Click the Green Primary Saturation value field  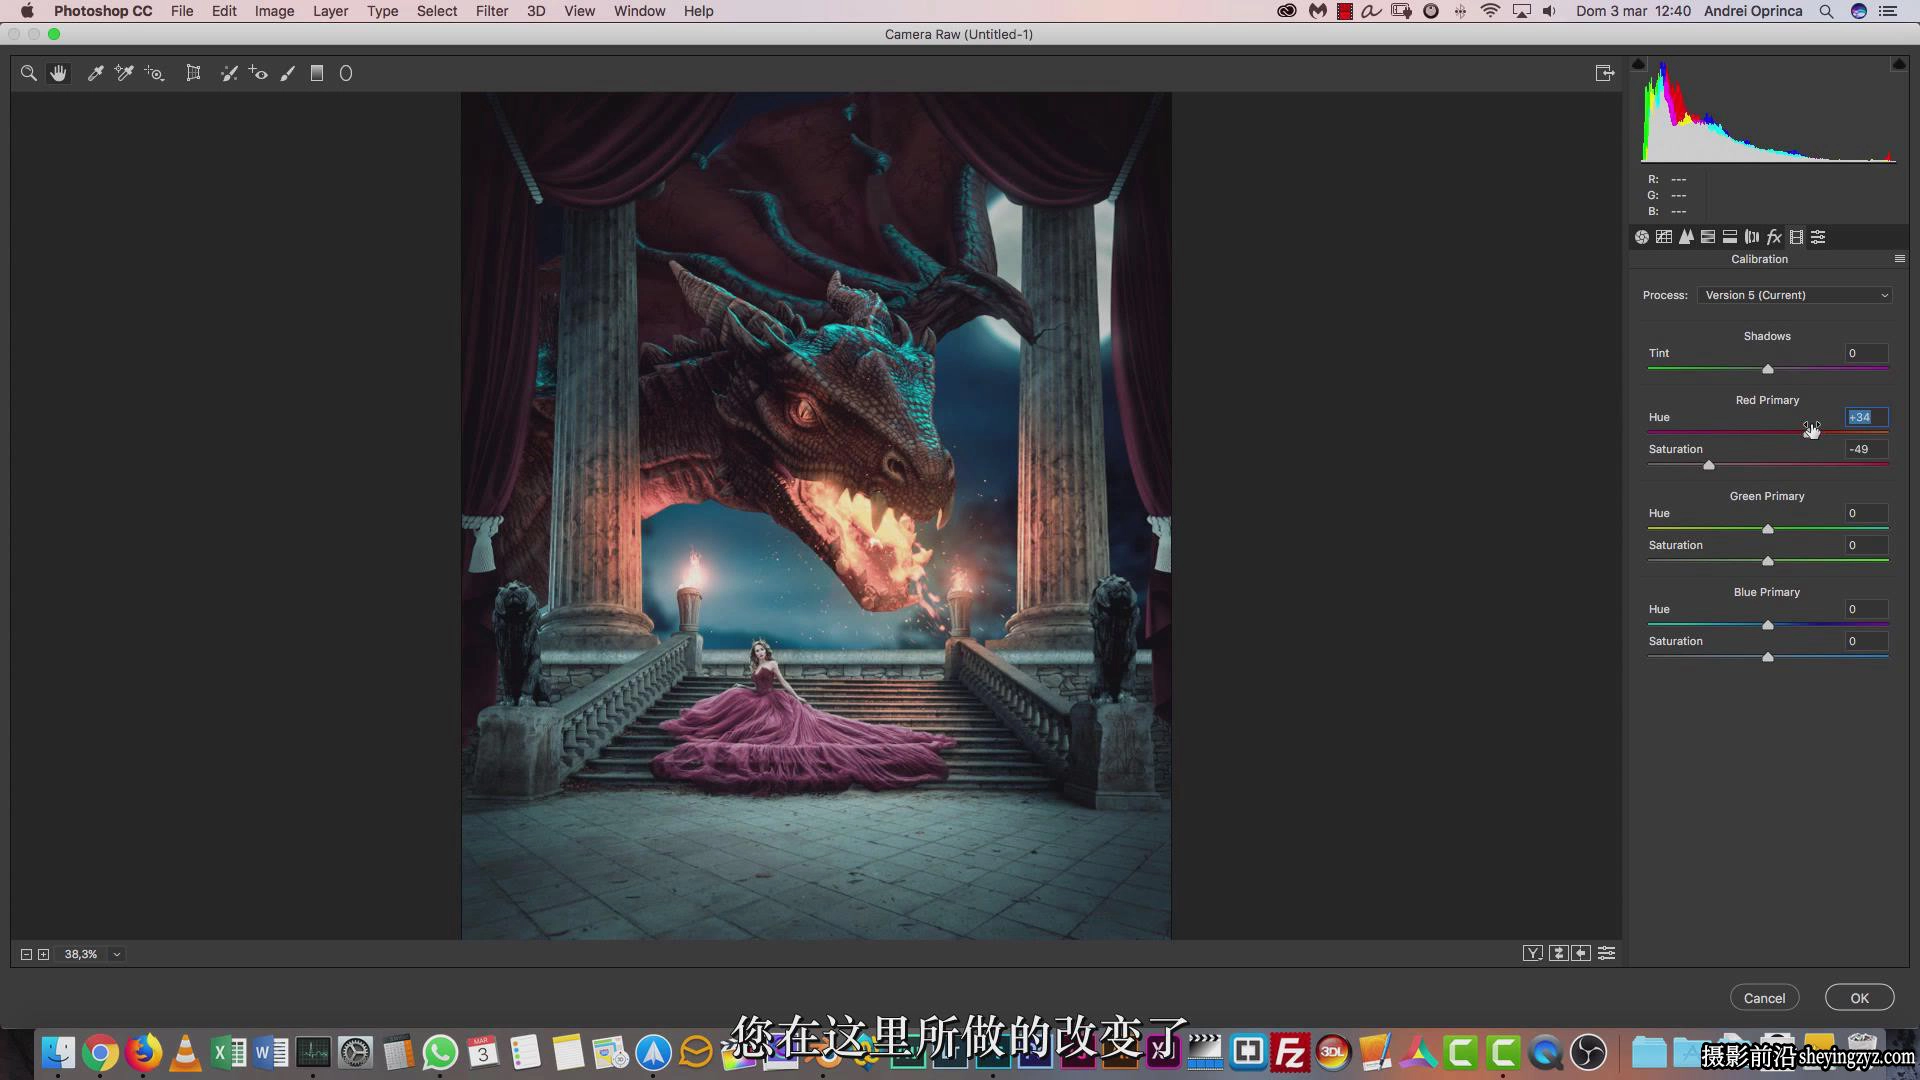click(x=1867, y=545)
